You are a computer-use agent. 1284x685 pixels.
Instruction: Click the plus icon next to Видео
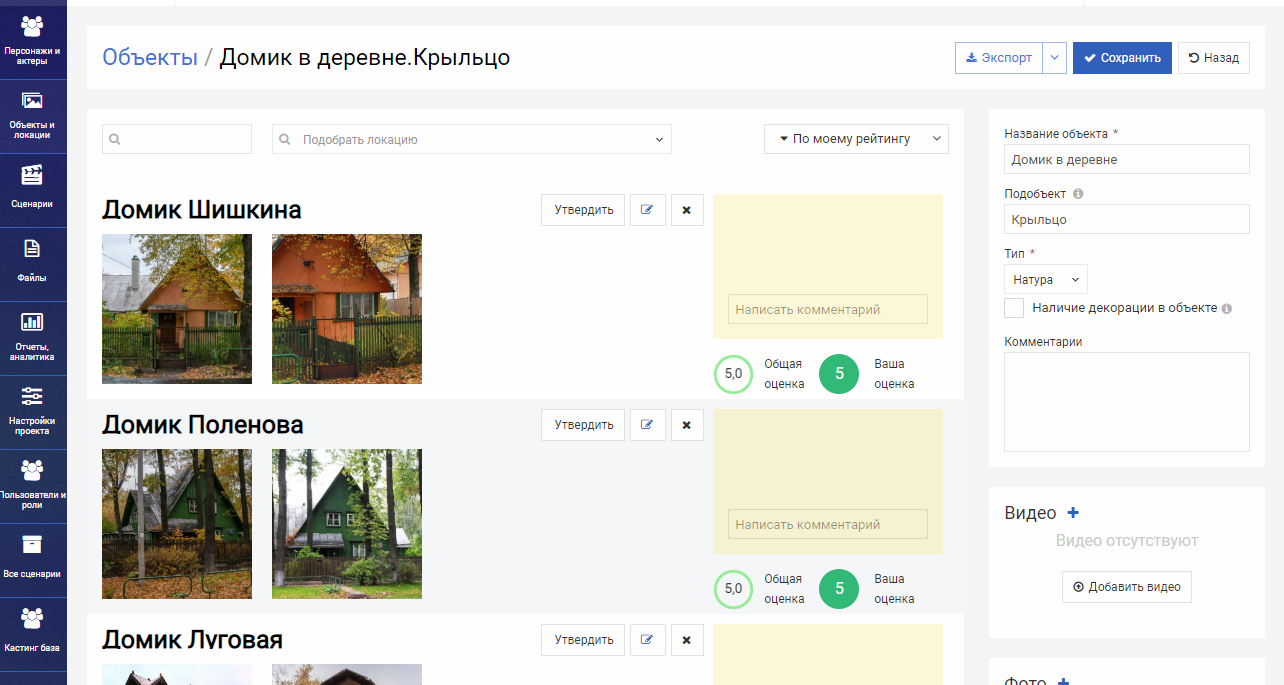[x=1073, y=513]
